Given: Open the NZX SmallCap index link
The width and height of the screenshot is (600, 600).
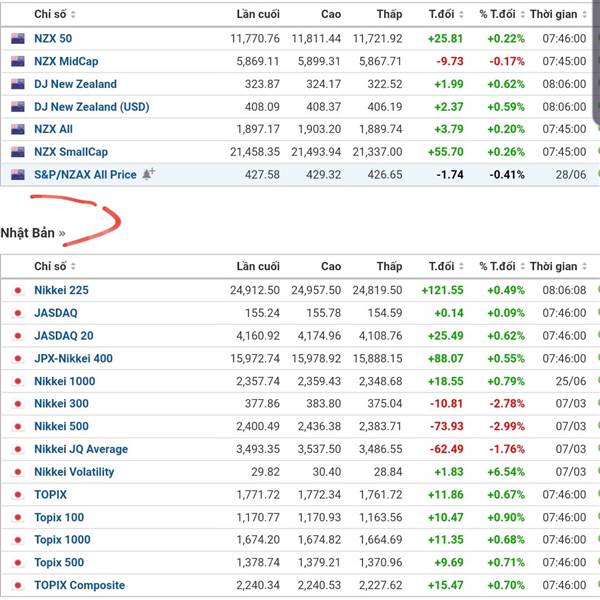Looking at the screenshot, I should click(71, 152).
